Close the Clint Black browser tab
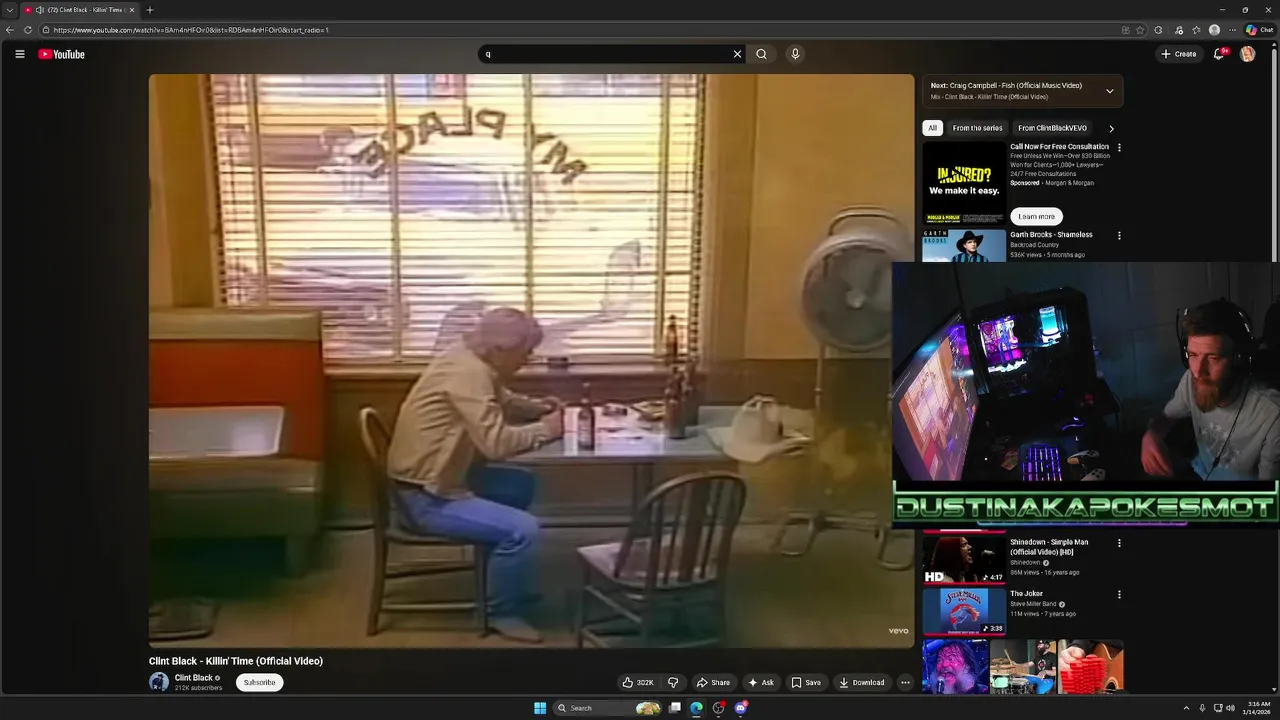The width and height of the screenshot is (1280, 720). [x=132, y=10]
